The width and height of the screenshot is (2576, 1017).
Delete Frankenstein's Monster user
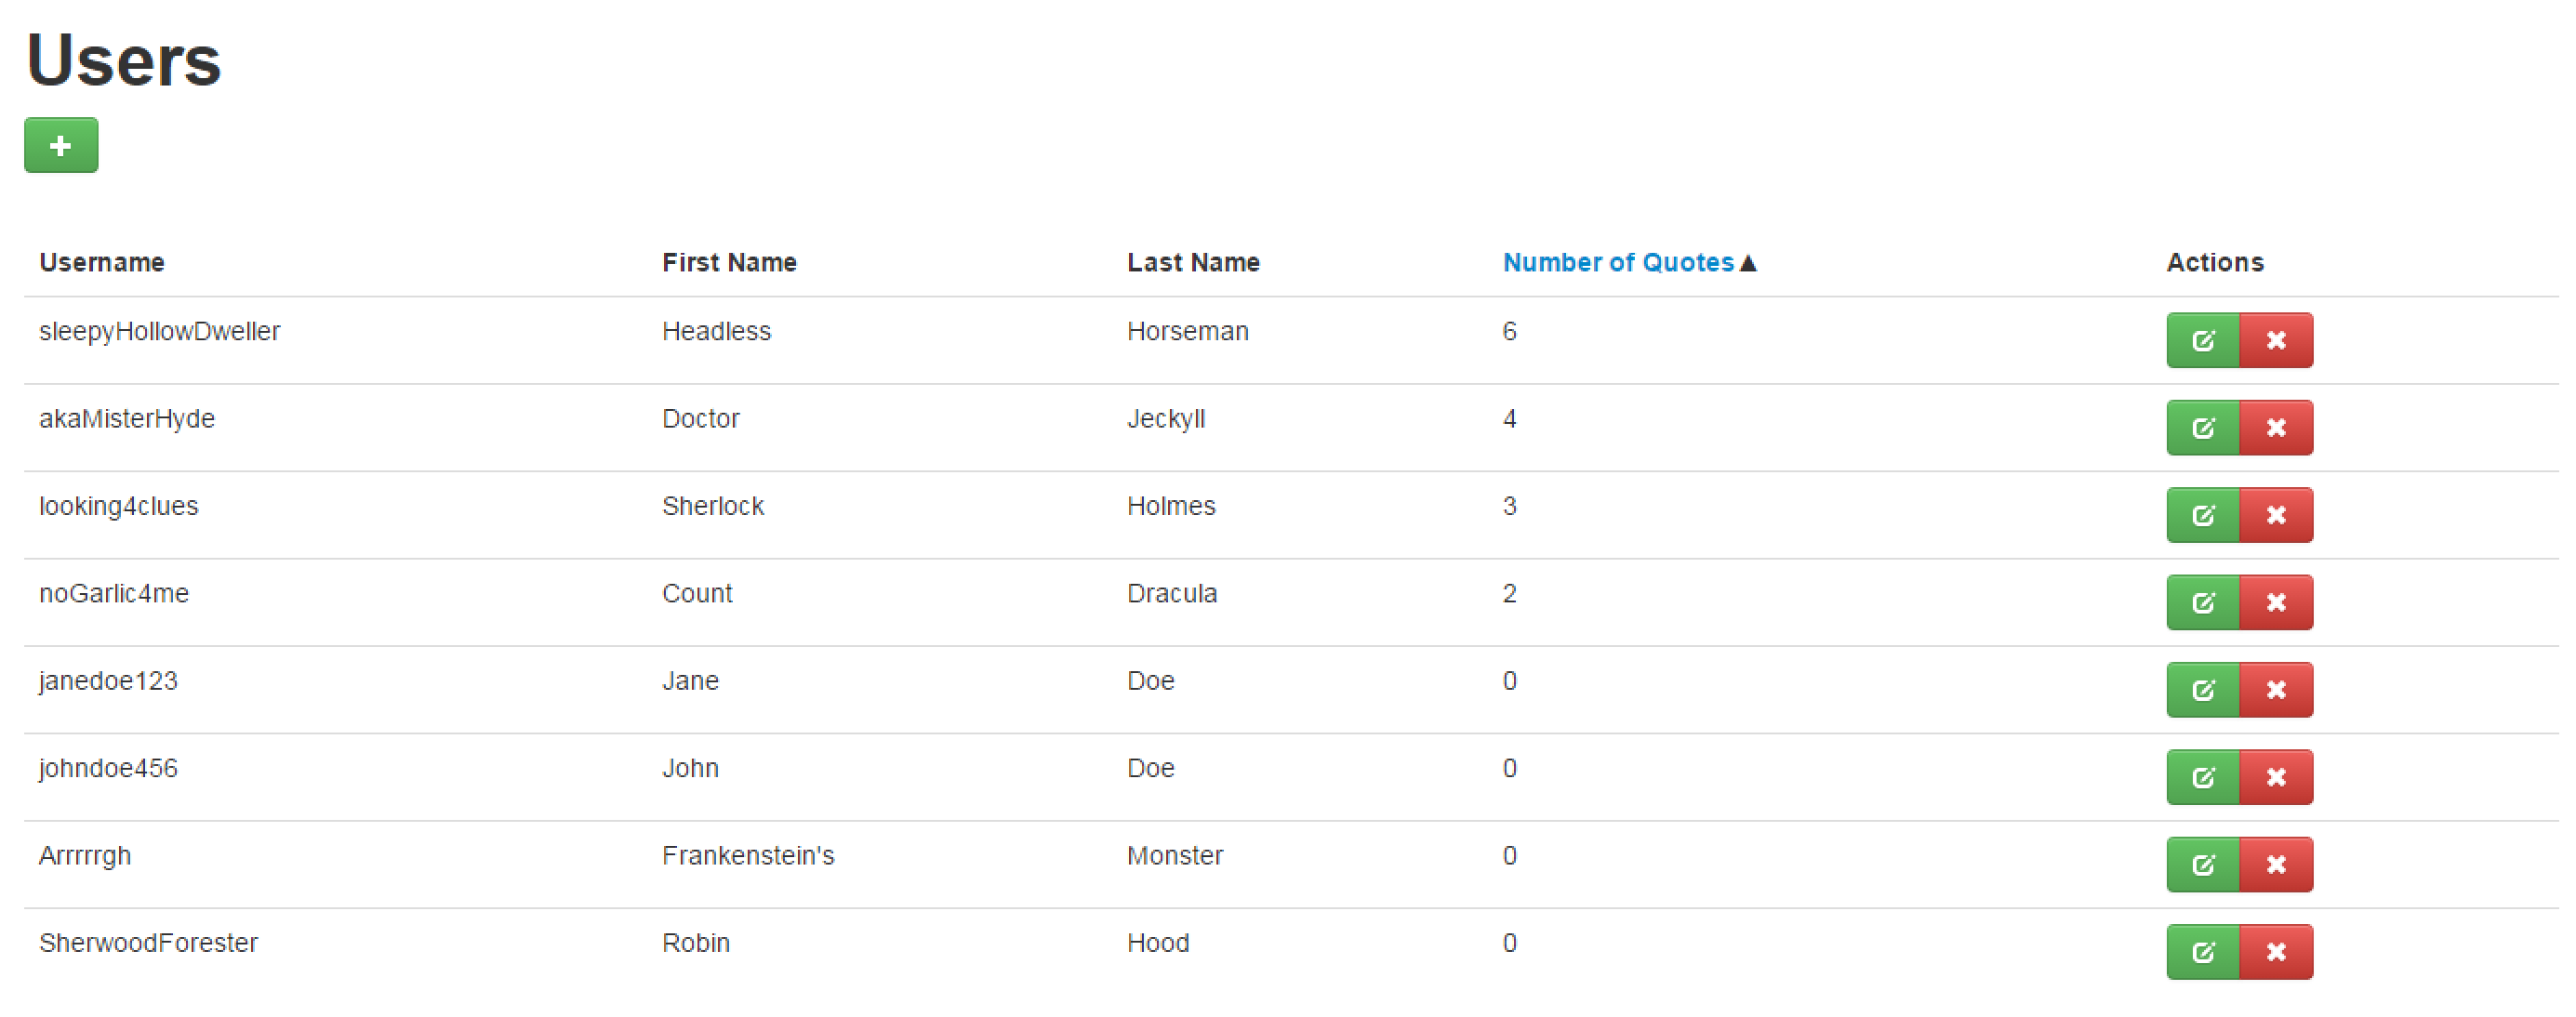[2276, 864]
